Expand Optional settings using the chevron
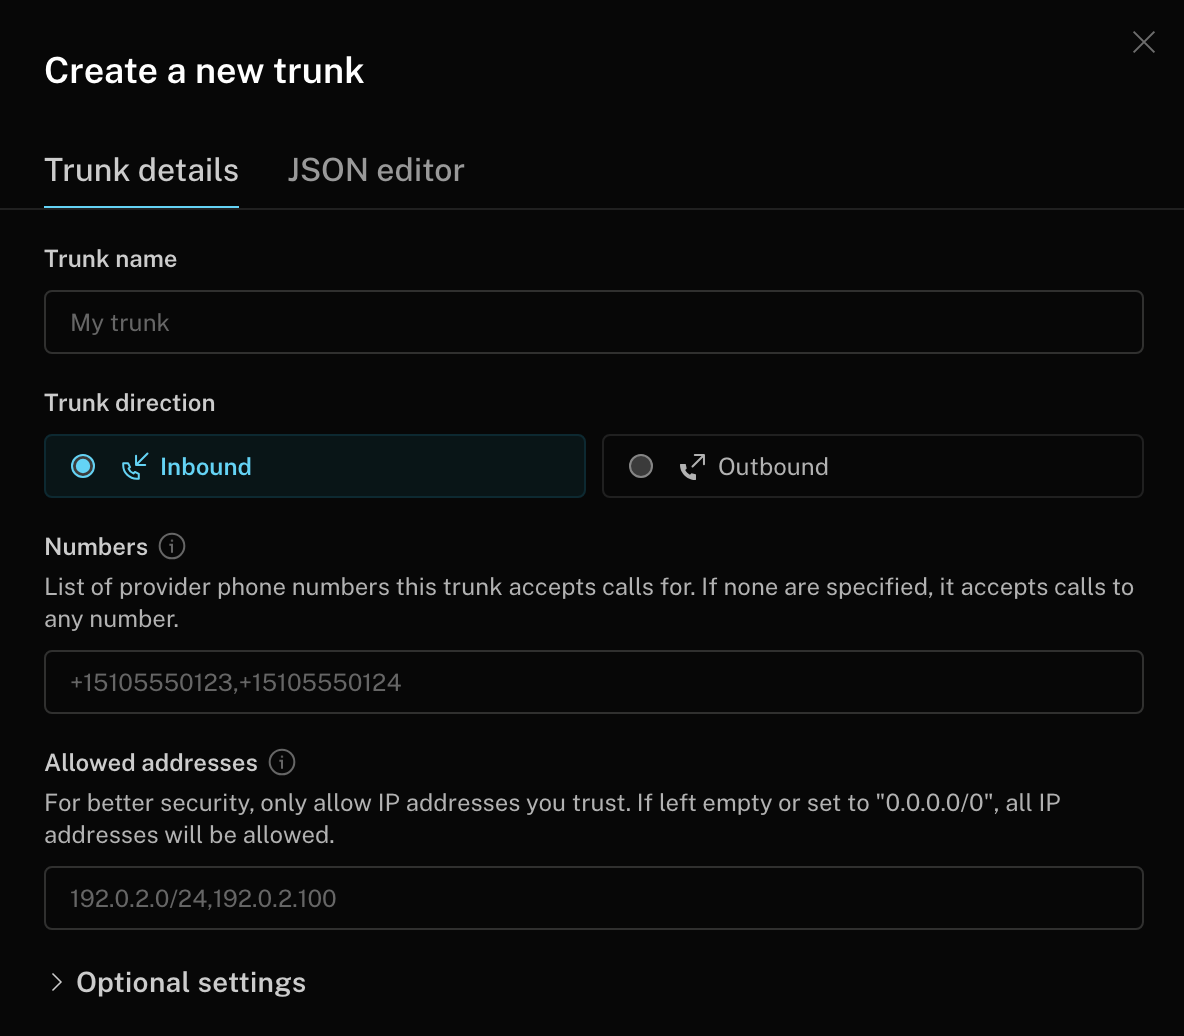The height and width of the screenshot is (1036, 1184). click(56, 982)
